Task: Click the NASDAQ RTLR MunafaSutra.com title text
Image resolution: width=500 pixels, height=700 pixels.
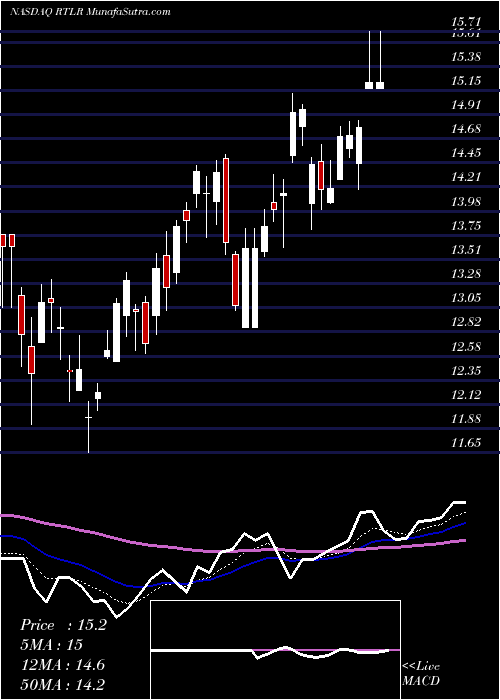Action: tap(90, 12)
